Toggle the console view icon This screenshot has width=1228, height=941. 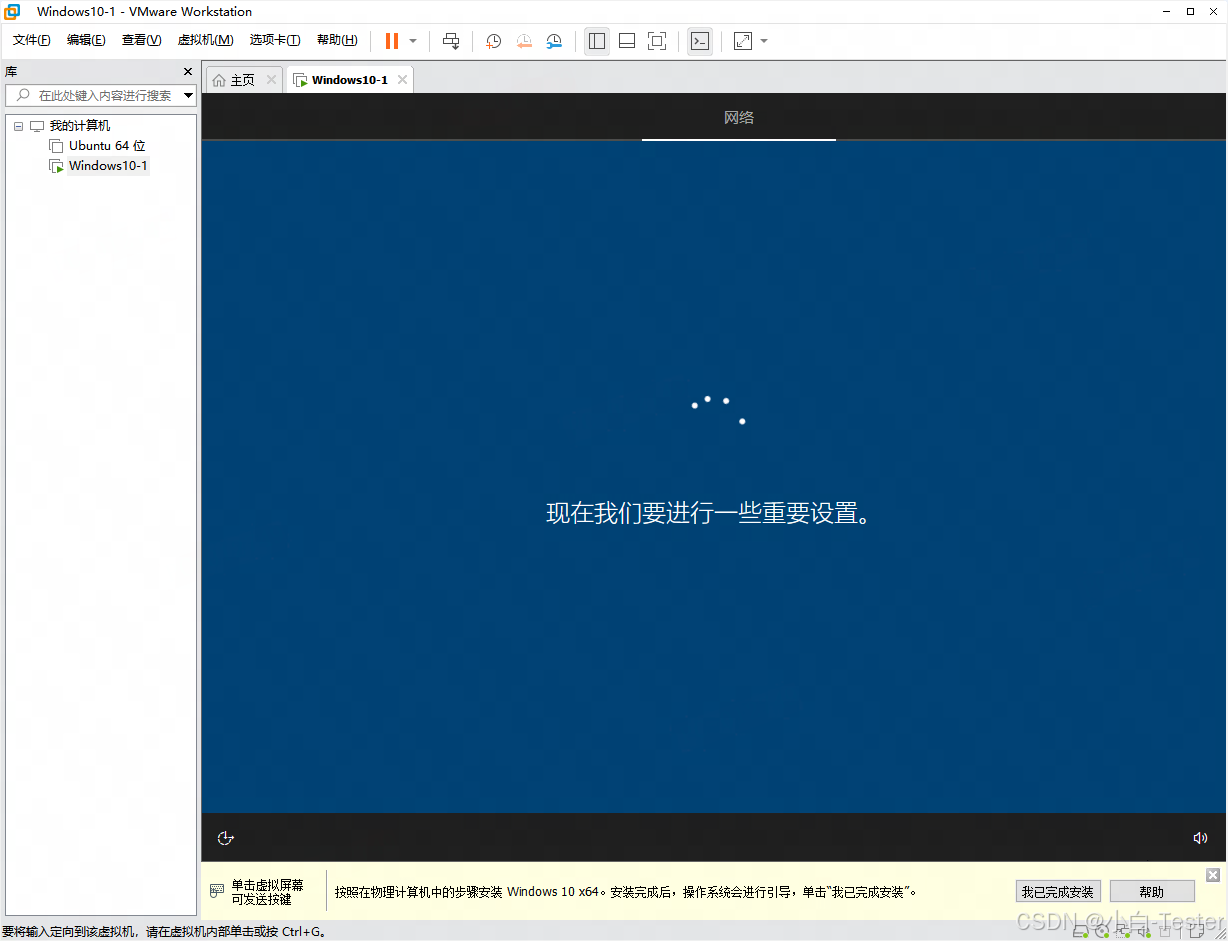point(700,41)
